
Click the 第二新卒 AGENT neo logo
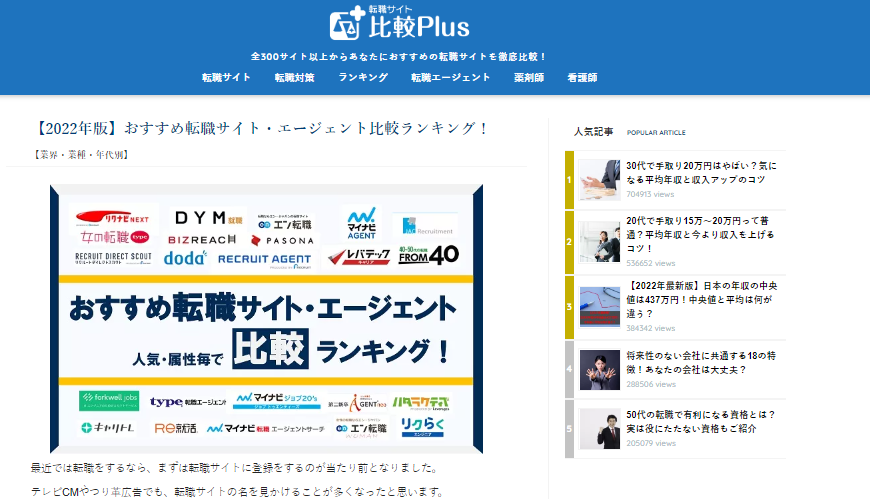pos(357,404)
